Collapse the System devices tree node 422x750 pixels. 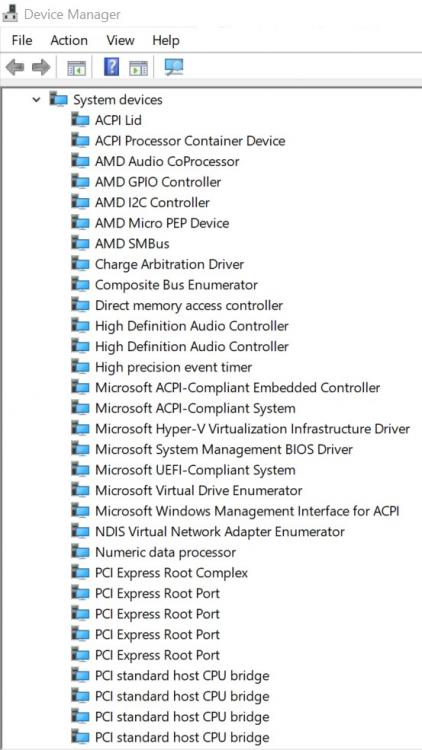click(36, 99)
